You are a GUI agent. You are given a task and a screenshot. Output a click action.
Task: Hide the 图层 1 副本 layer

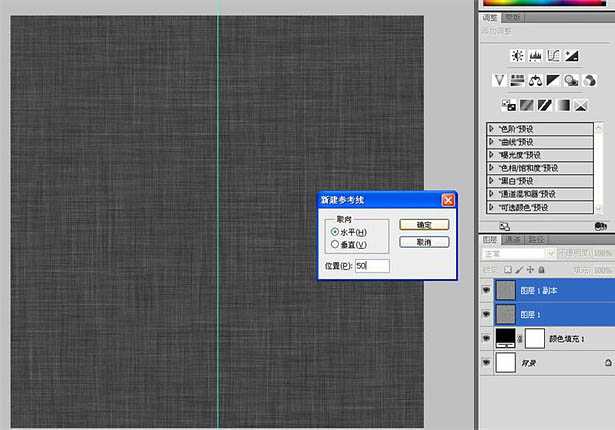[x=486, y=289]
